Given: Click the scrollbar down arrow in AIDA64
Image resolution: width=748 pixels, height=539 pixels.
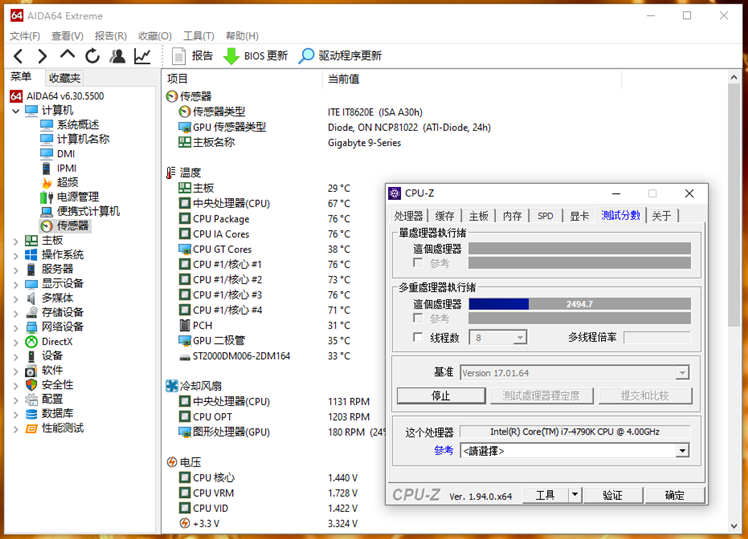Looking at the screenshot, I should pos(734,526).
